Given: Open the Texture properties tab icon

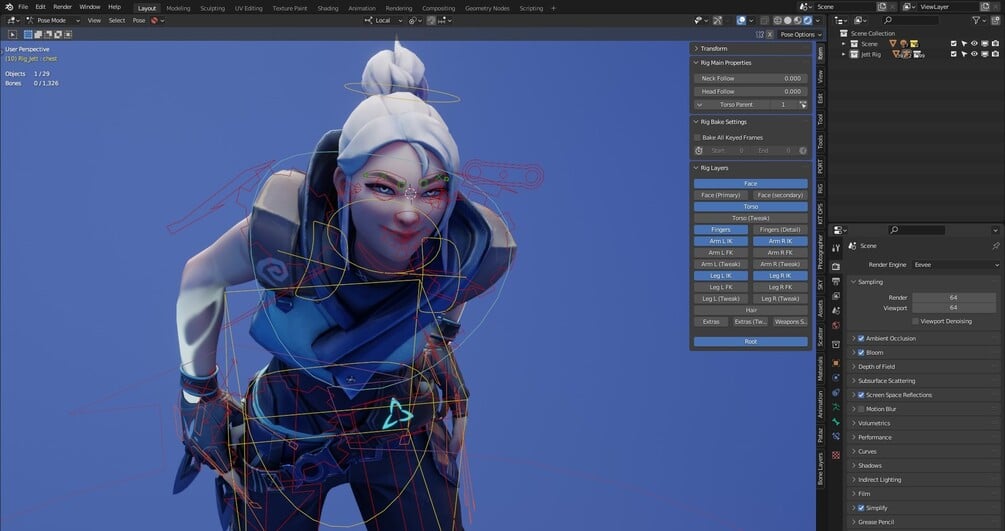Looking at the screenshot, I should (x=836, y=454).
